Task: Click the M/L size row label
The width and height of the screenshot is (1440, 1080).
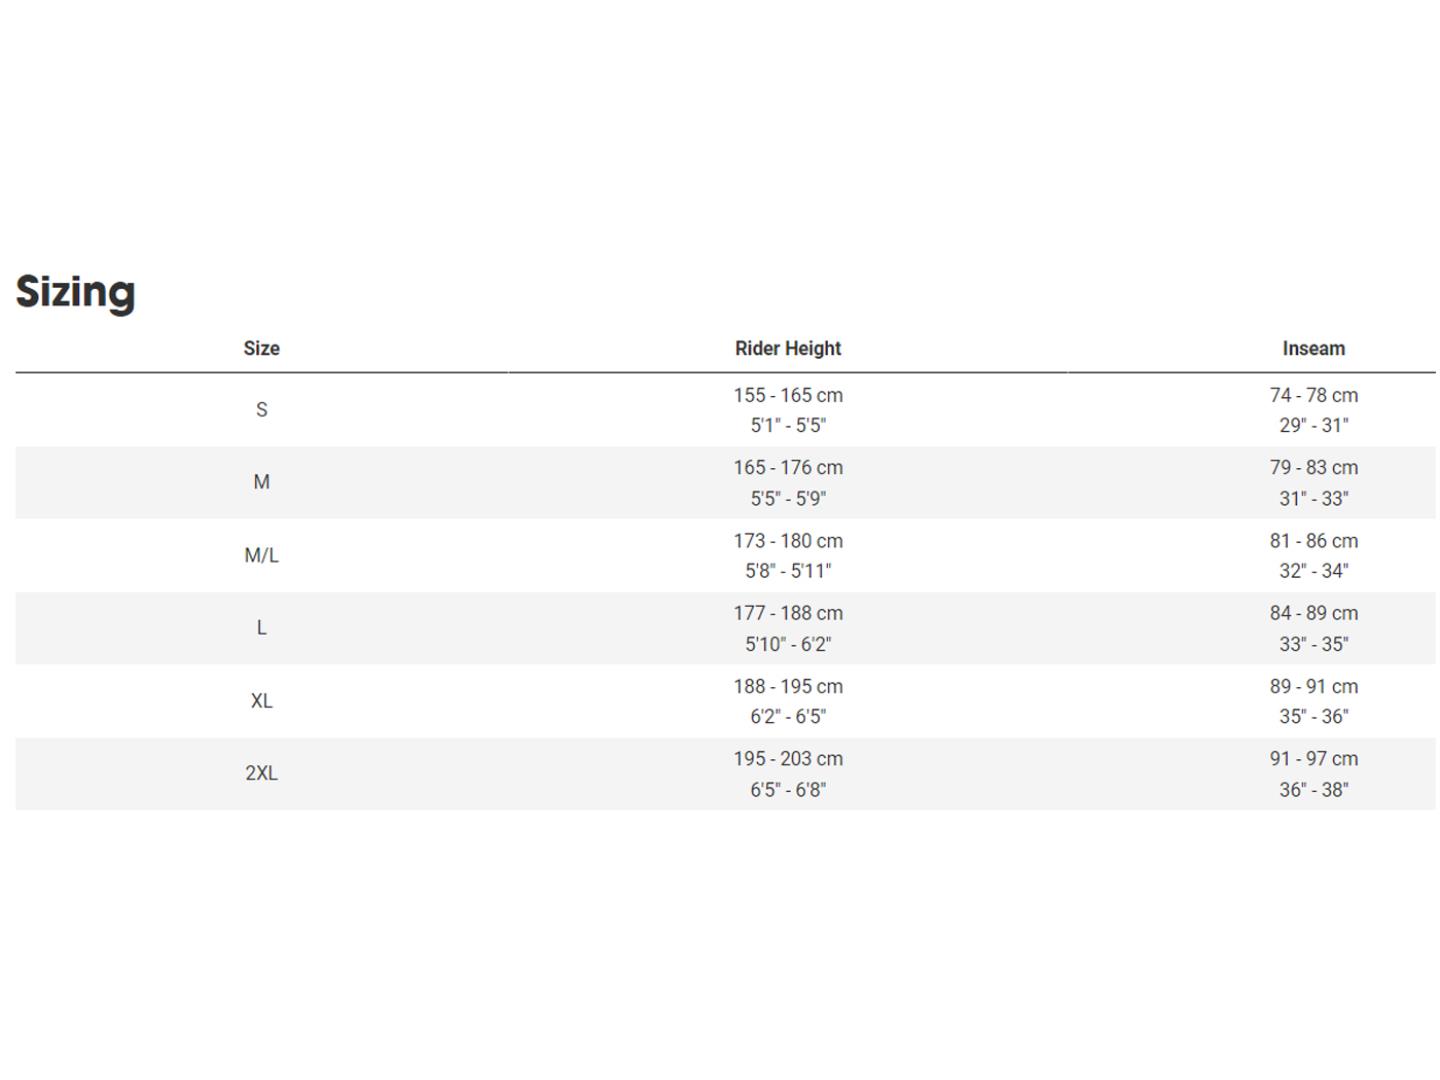Action: point(261,555)
